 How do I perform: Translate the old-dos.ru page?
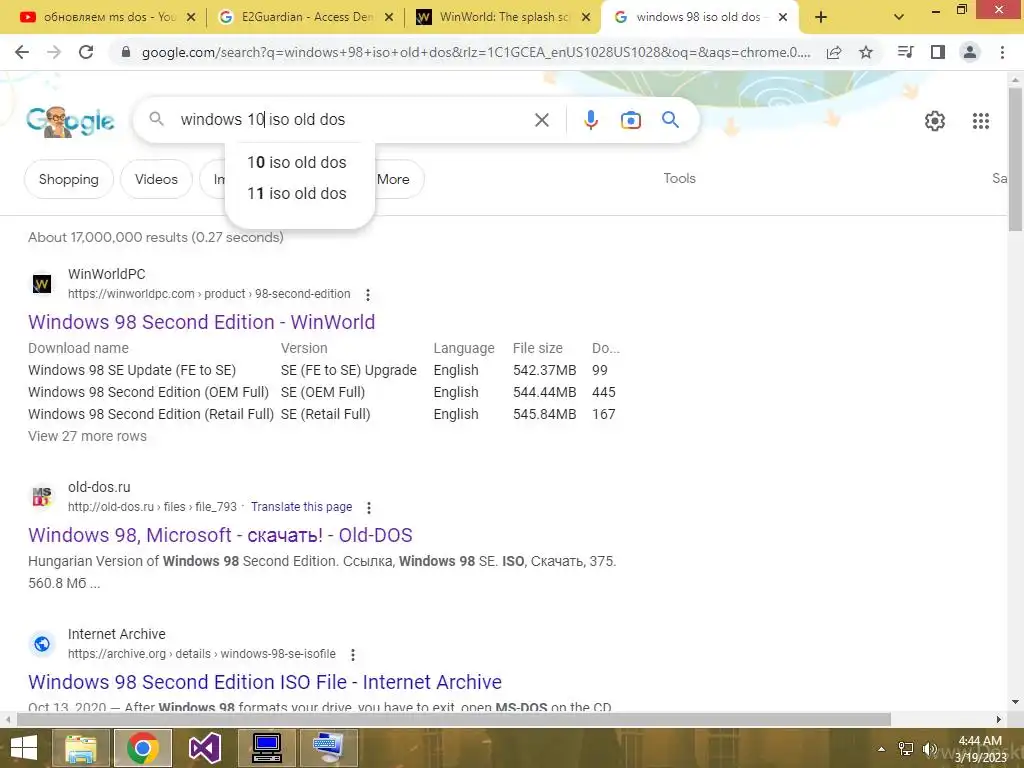point(301,507)
